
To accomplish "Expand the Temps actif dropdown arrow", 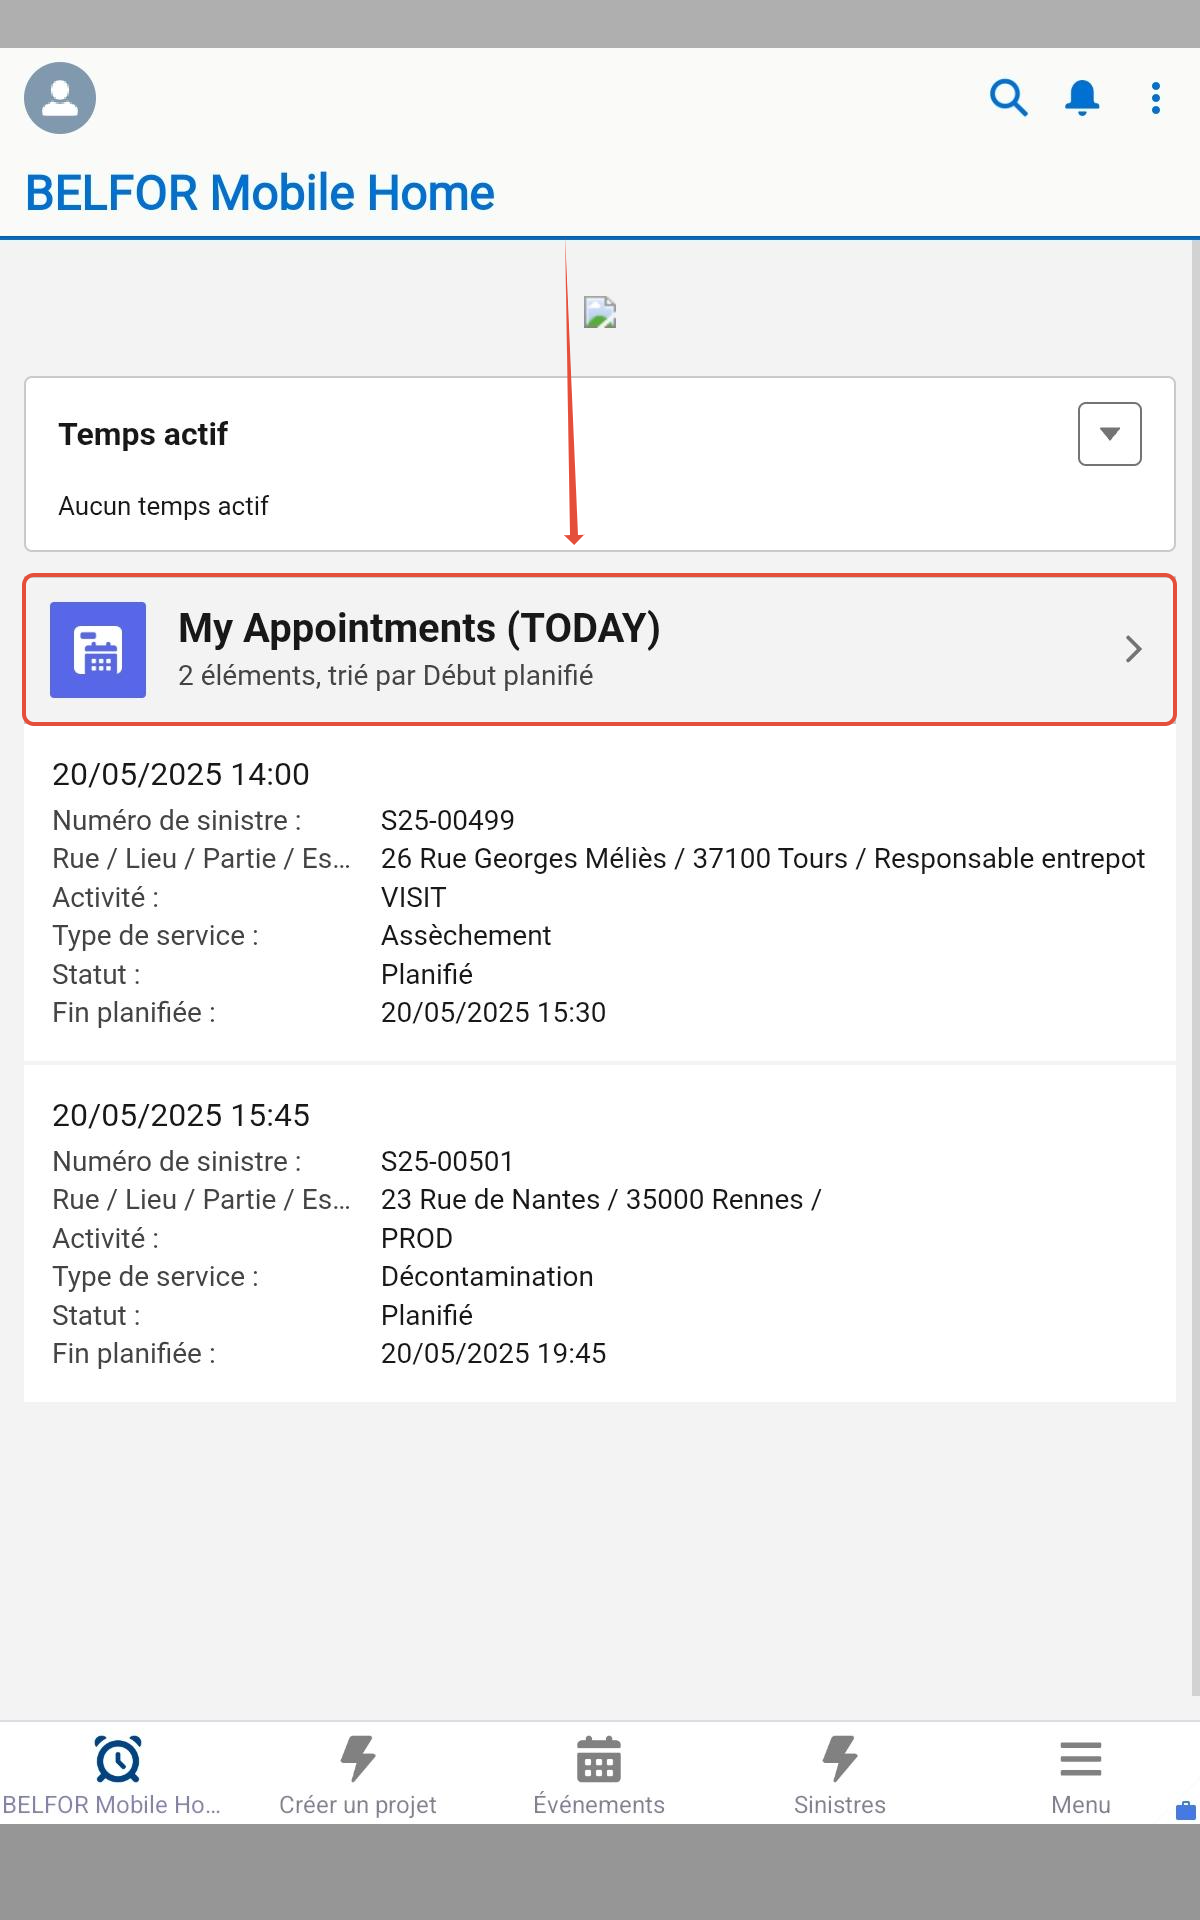I will [x=1110, y=434].
